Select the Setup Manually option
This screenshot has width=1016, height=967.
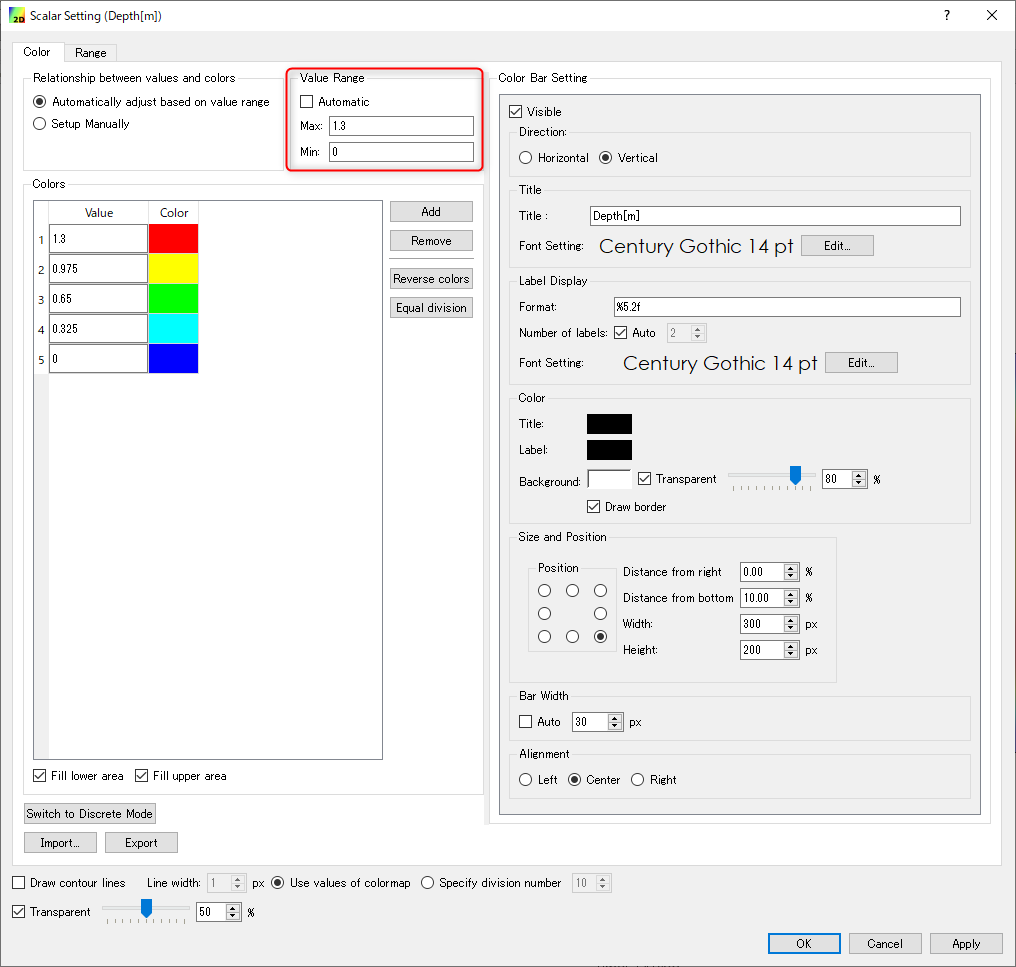(40, 124)
